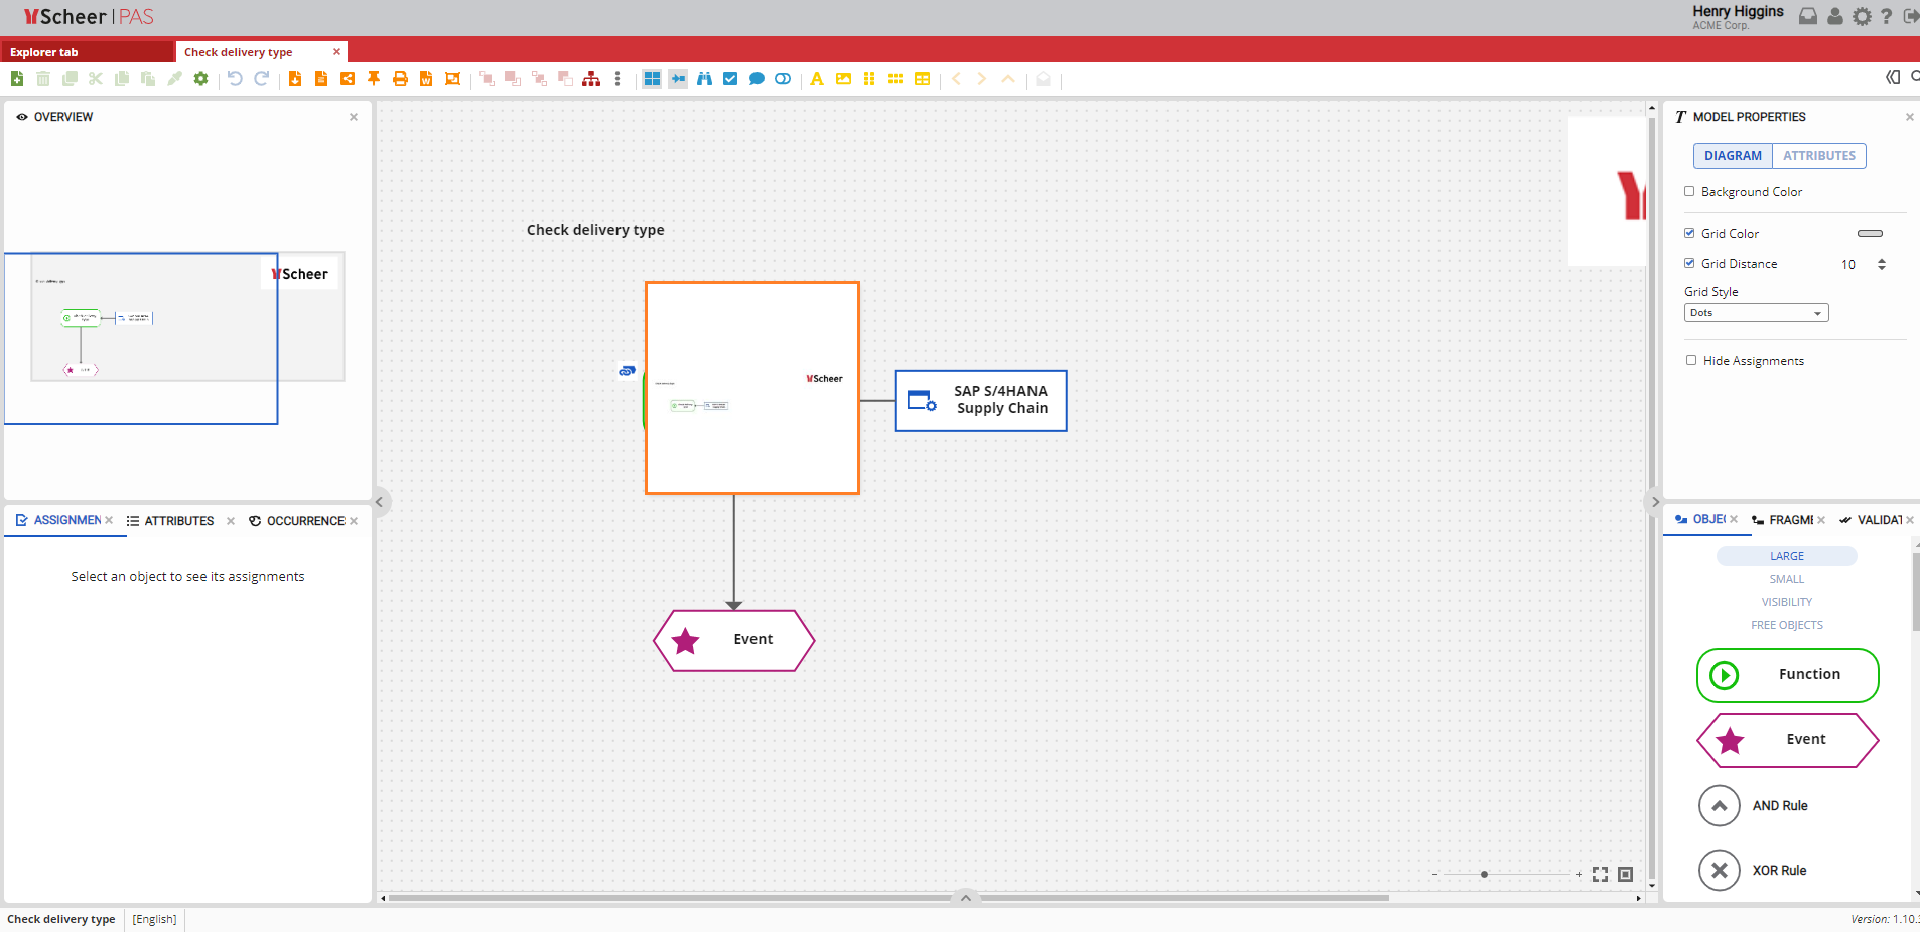Open the Grid Style dropdown
The image size is (1920, 932).
pyautogui.click(x=1755, y=313)
